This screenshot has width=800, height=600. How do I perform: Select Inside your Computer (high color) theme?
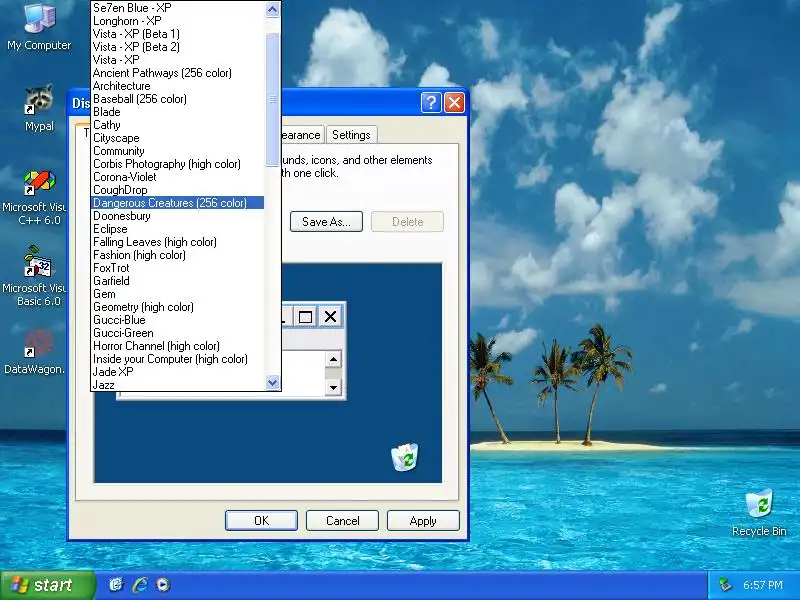(x=178, y=359)
